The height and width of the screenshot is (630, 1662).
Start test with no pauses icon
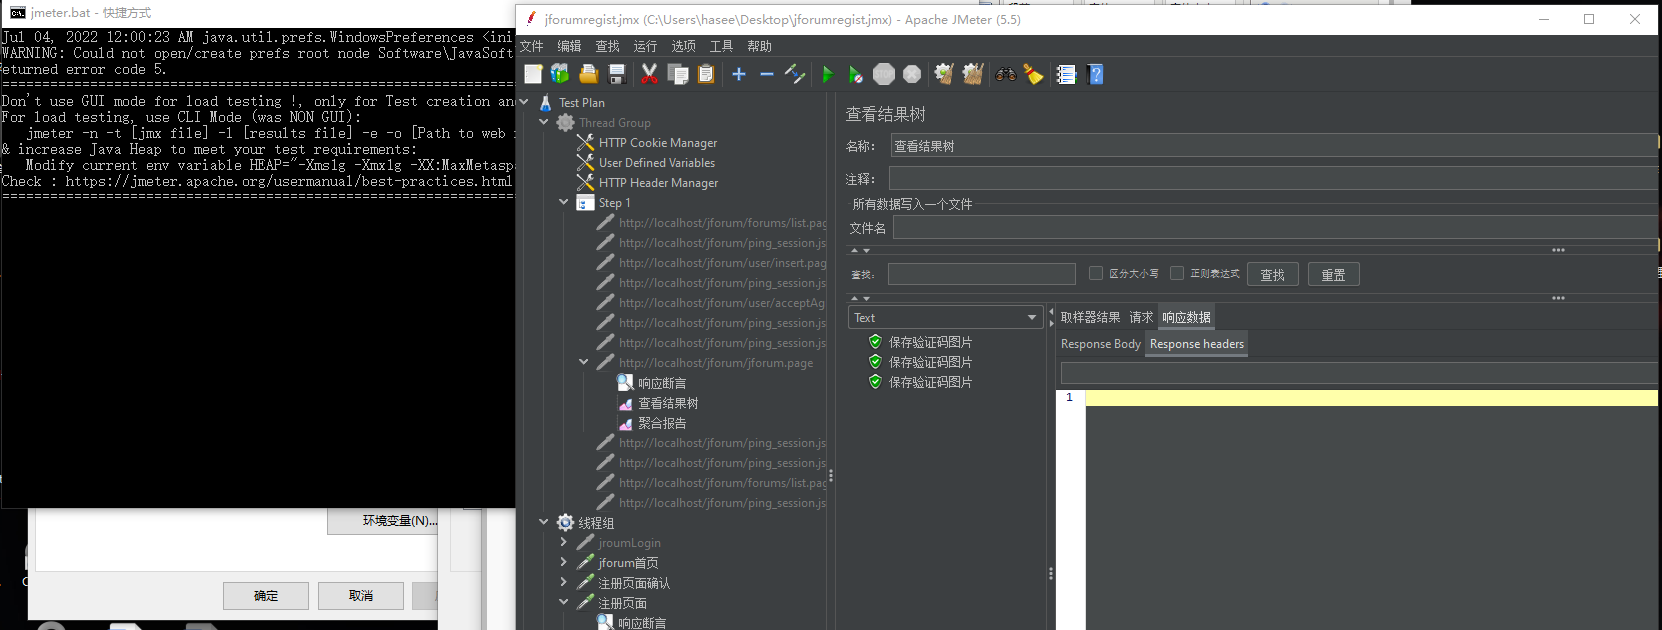pos(855,74)
